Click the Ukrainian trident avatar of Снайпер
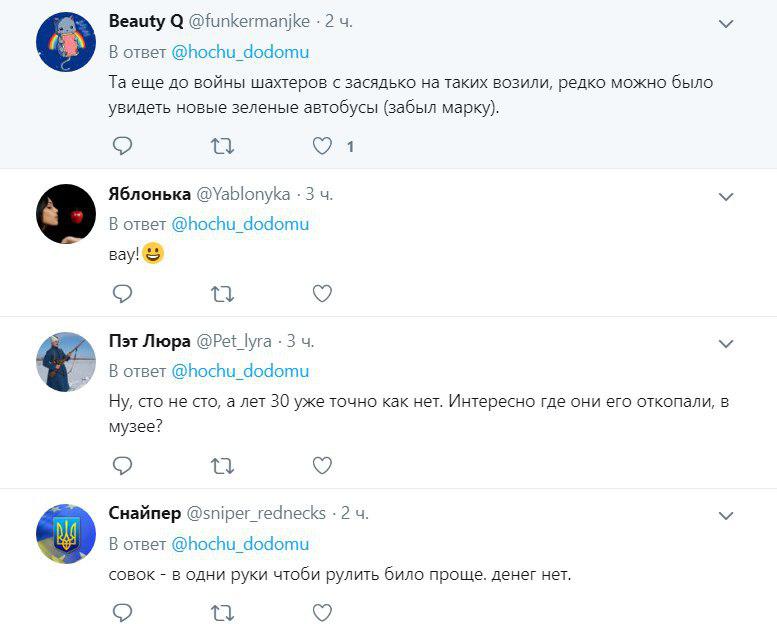Screen dimensions: 777x624 (66, 533)
